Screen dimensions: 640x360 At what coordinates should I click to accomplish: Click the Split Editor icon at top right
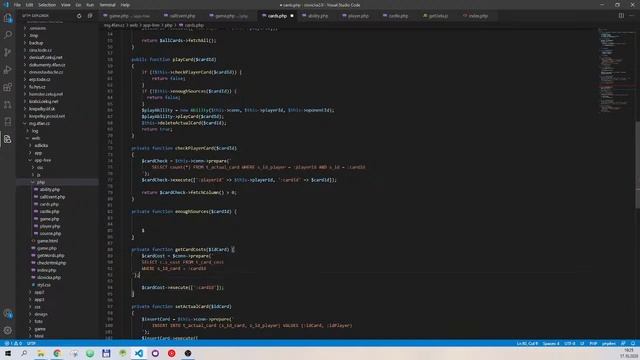(621, 16)
